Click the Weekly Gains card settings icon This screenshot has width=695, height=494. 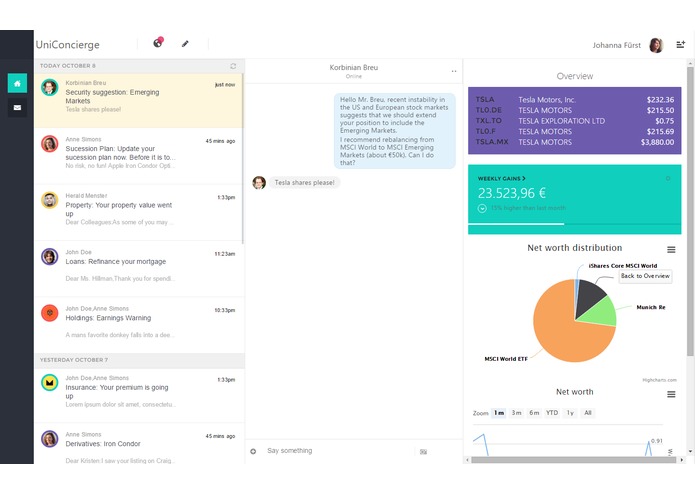(x=668, y=179)
